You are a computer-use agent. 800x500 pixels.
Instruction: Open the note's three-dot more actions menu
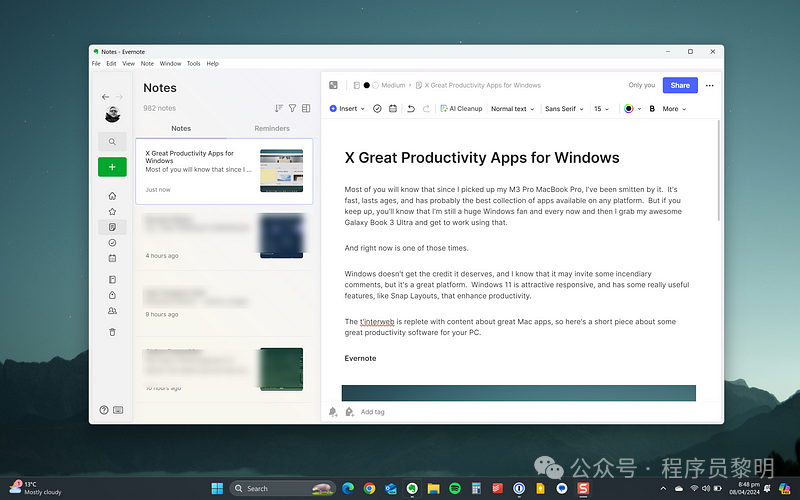click(710, 85)
